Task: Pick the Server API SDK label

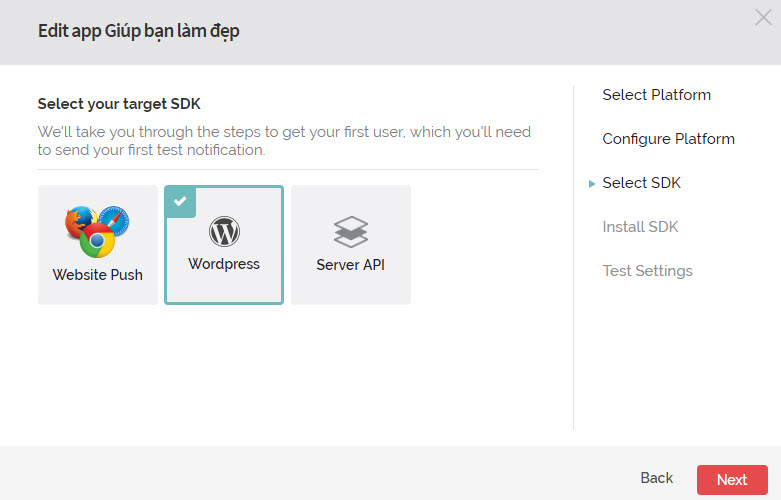Action: tap(351, 265)
